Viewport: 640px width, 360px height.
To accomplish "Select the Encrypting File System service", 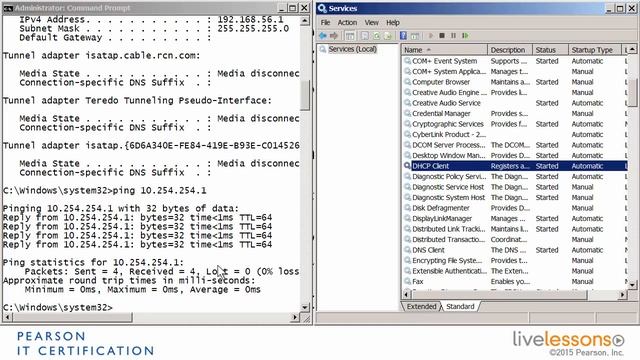I will 515,260.
